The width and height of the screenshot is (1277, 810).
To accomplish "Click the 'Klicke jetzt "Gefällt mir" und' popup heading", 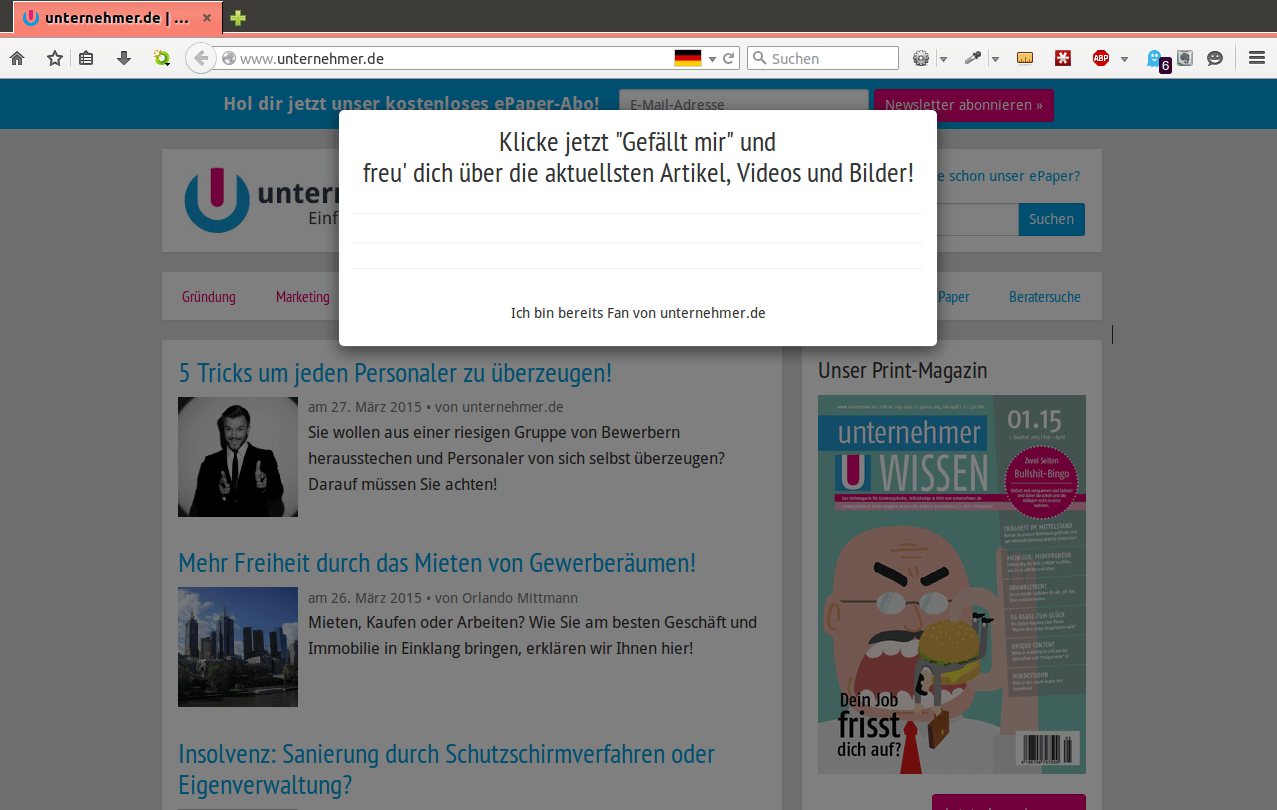I will [638, 142].
